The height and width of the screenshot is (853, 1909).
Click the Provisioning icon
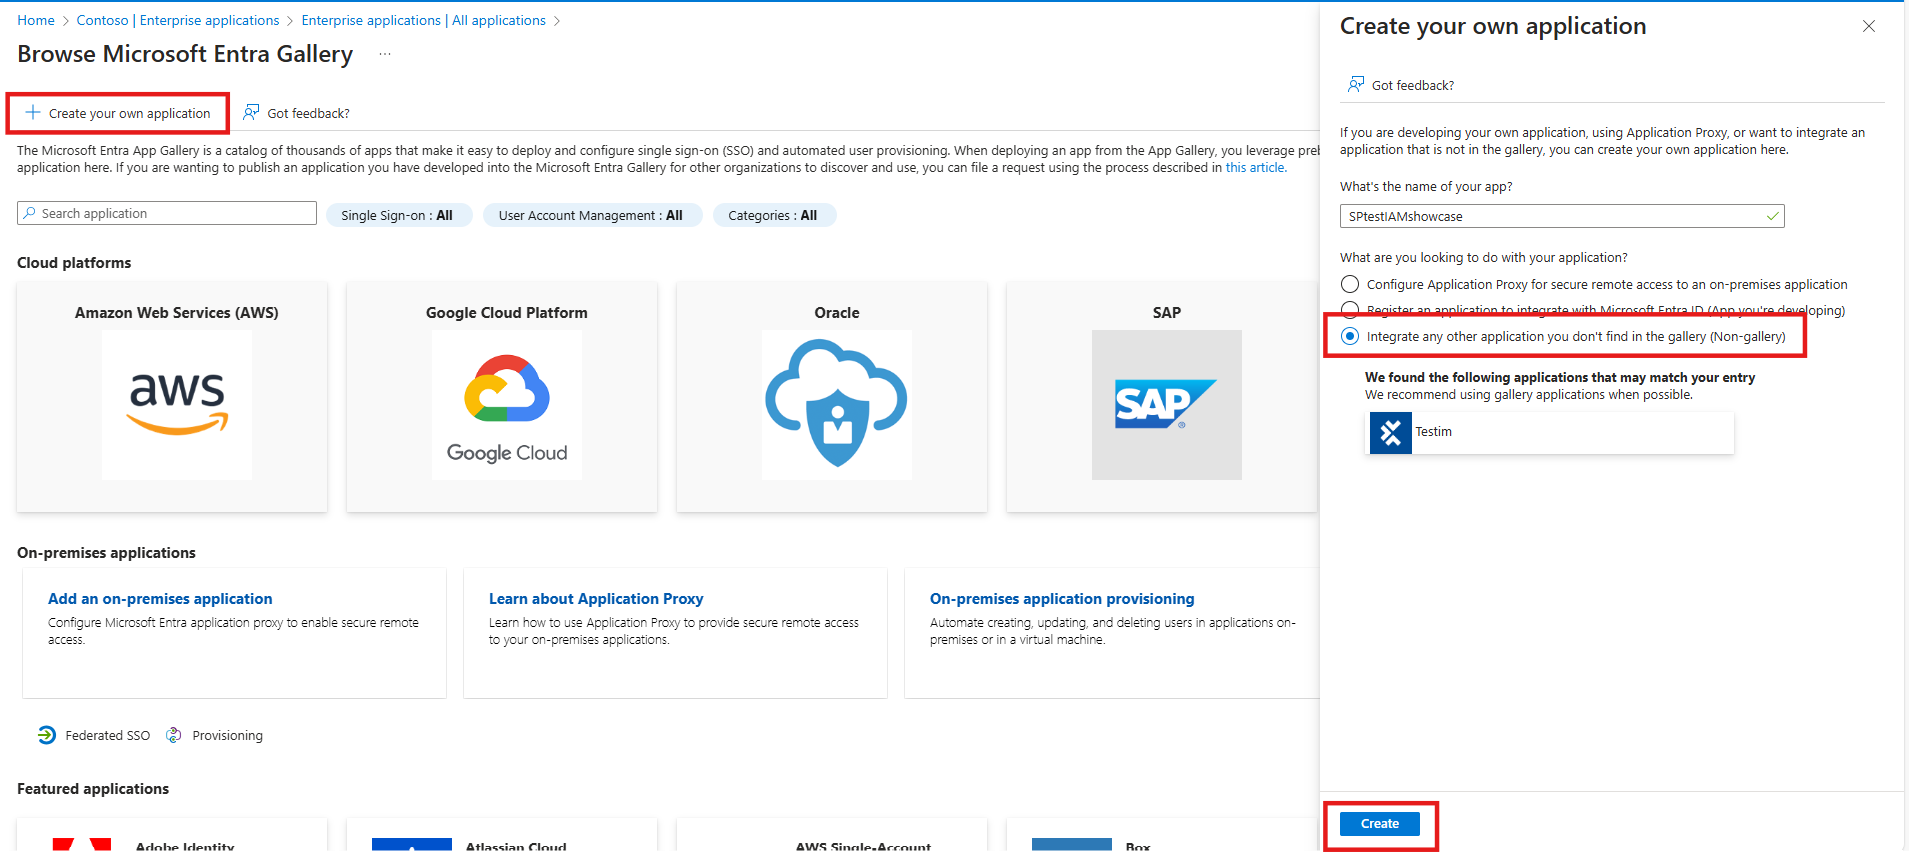click(174, 735)
